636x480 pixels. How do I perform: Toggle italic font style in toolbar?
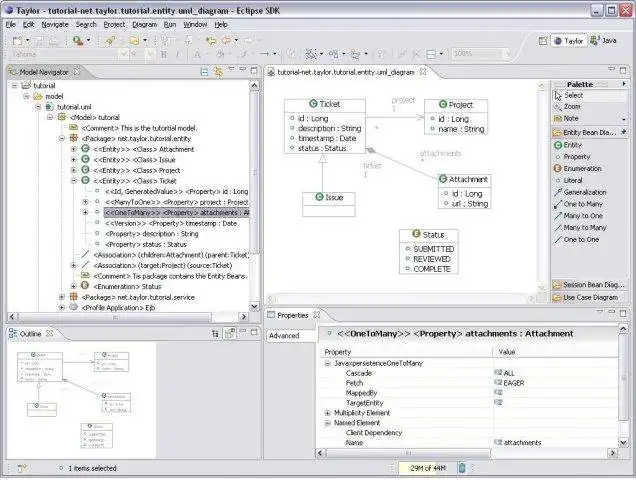click(177, 54)
